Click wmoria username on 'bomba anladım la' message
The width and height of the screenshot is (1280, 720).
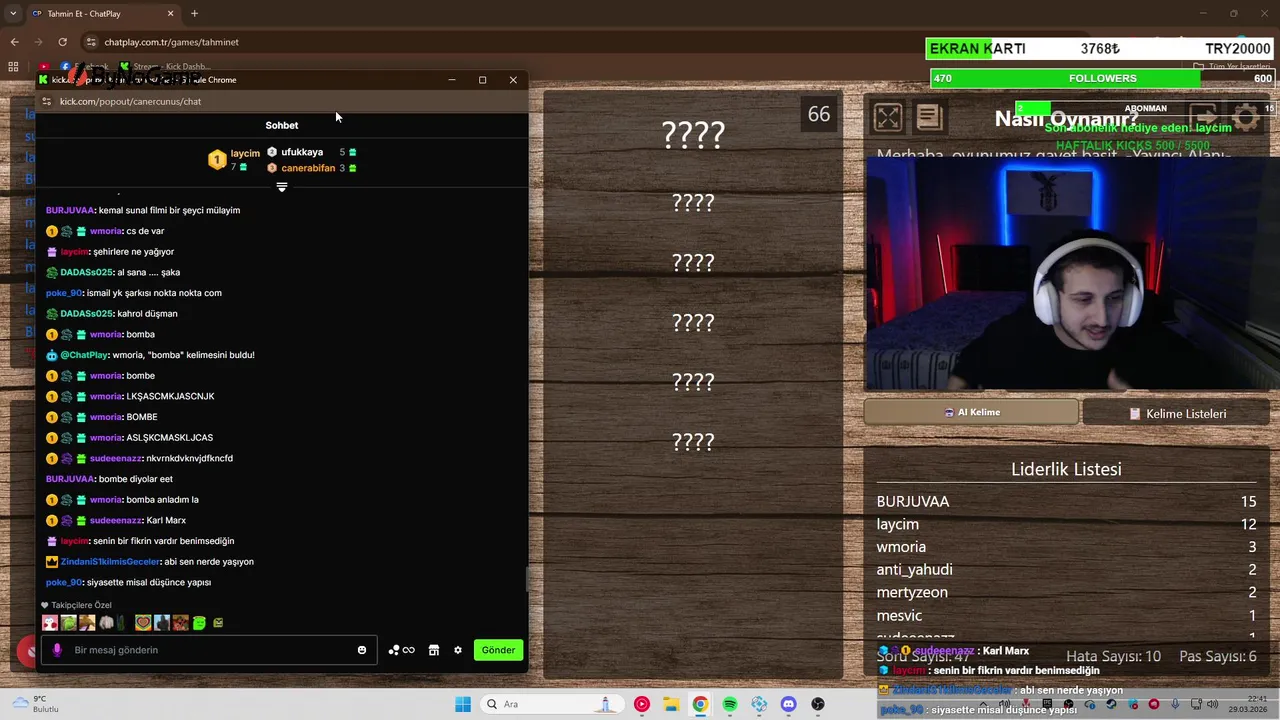(x=106, y=499)
